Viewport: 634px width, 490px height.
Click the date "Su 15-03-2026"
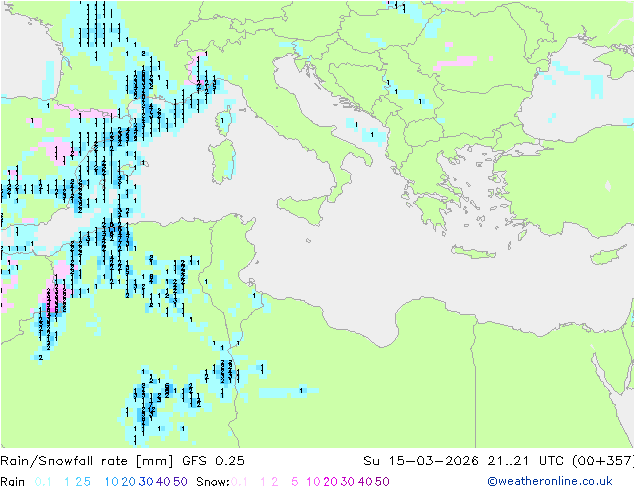click(x=421, y=461)
